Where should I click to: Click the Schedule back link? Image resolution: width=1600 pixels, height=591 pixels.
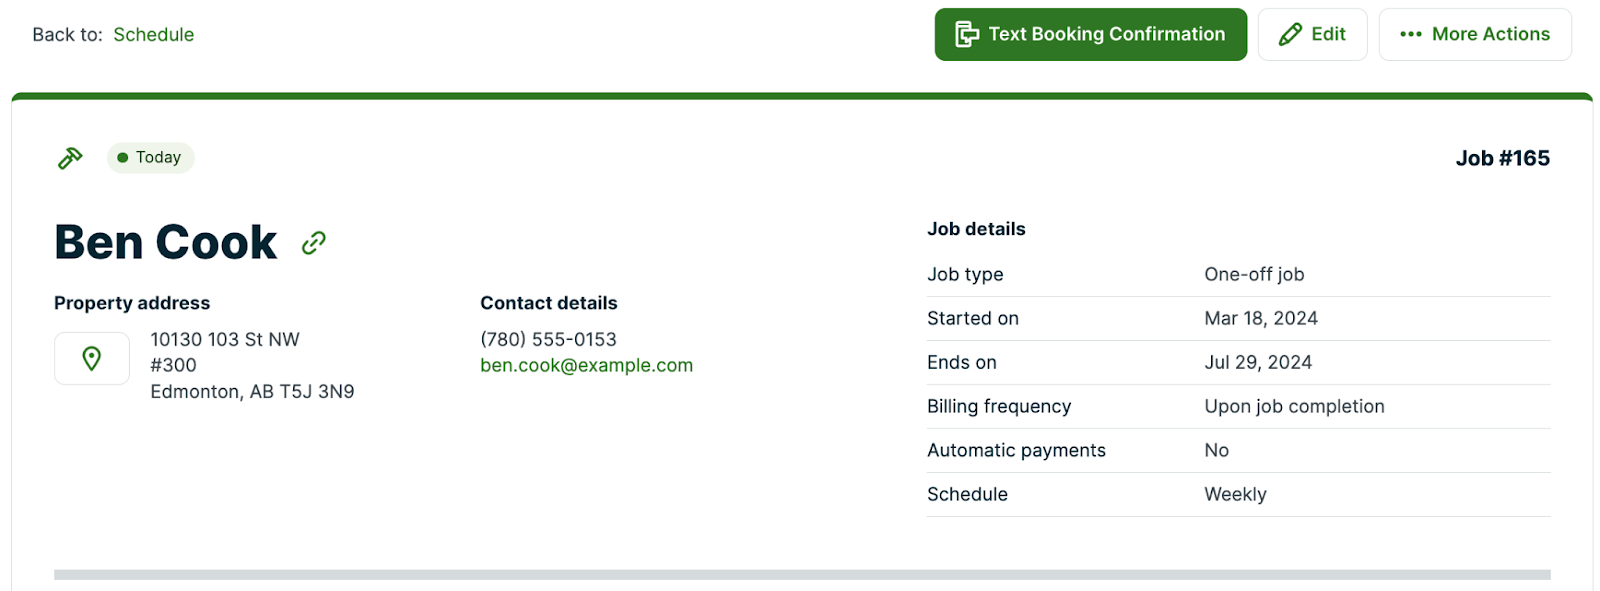coord(153,35)
